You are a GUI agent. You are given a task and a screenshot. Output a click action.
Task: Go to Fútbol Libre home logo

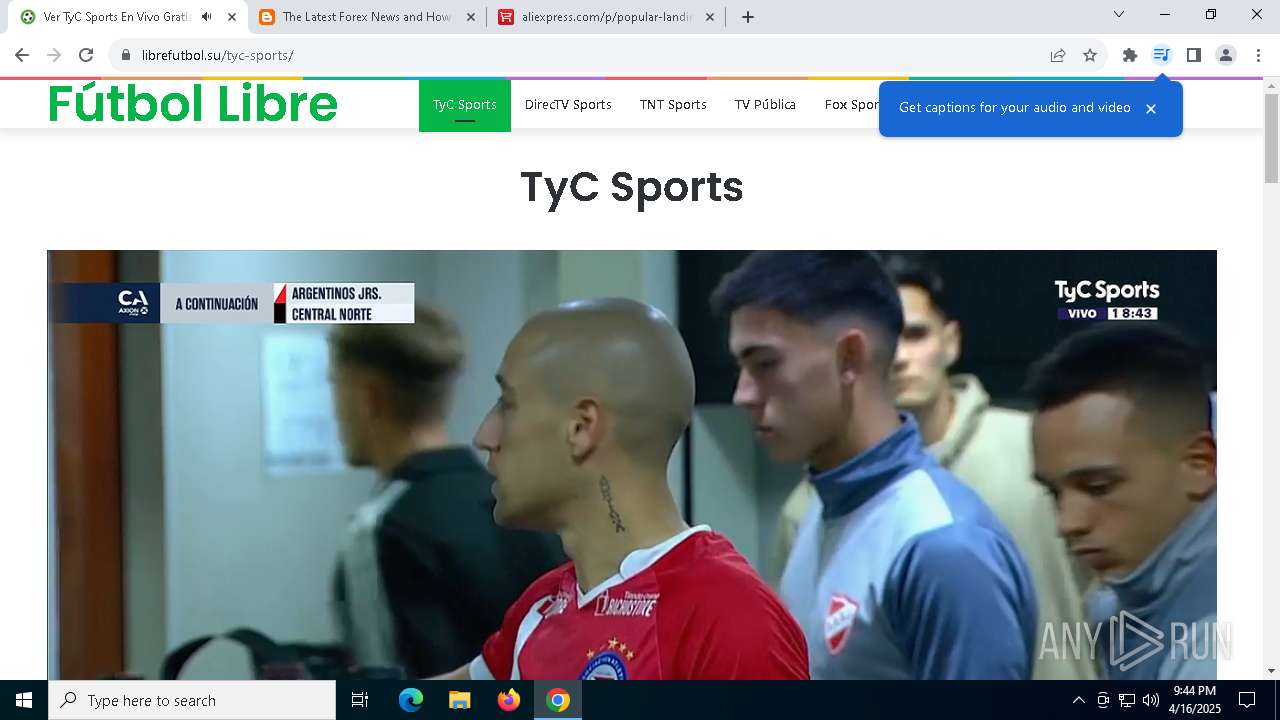pyautogui.click(x=193, y=103)
